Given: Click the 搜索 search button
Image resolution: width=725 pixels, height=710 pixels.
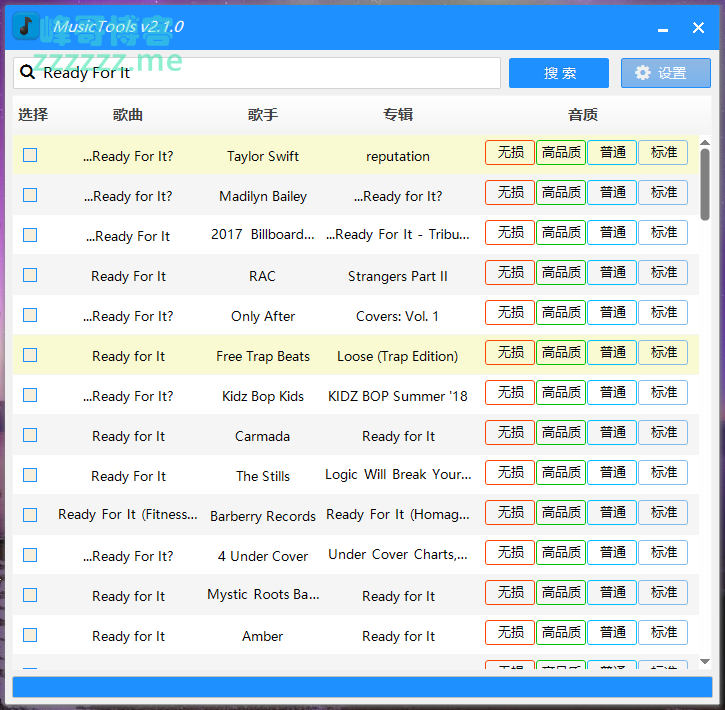Looking at the screenshot, I should pos(558,73).
